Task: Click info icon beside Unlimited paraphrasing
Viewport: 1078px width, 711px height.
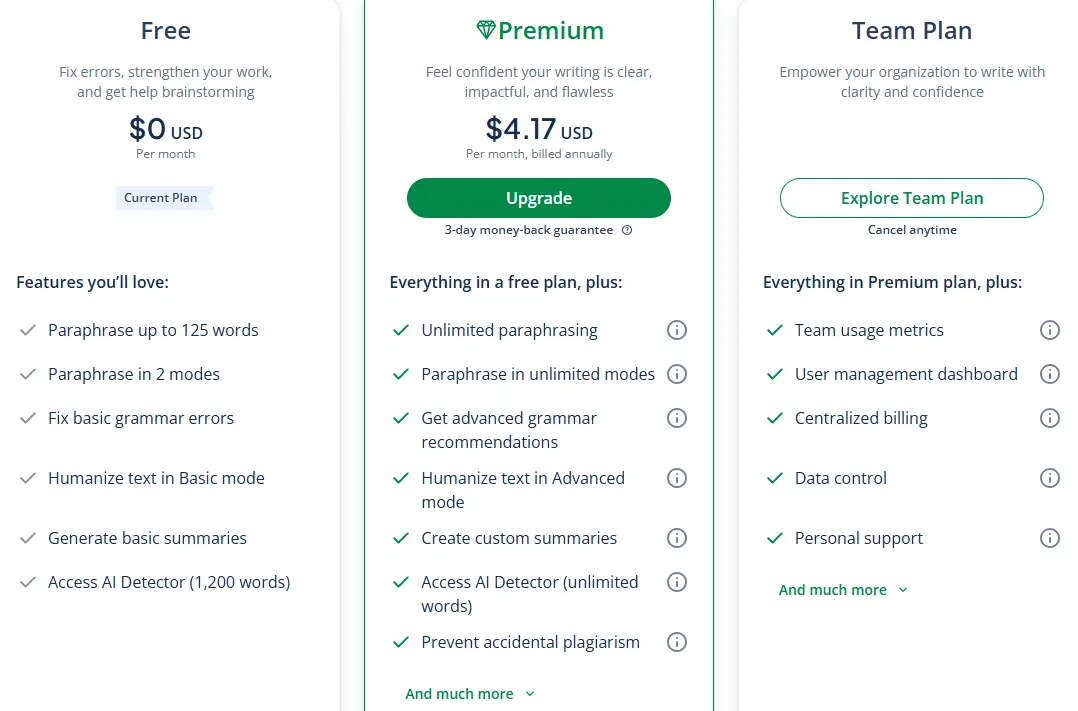Action: pos(676,330)
